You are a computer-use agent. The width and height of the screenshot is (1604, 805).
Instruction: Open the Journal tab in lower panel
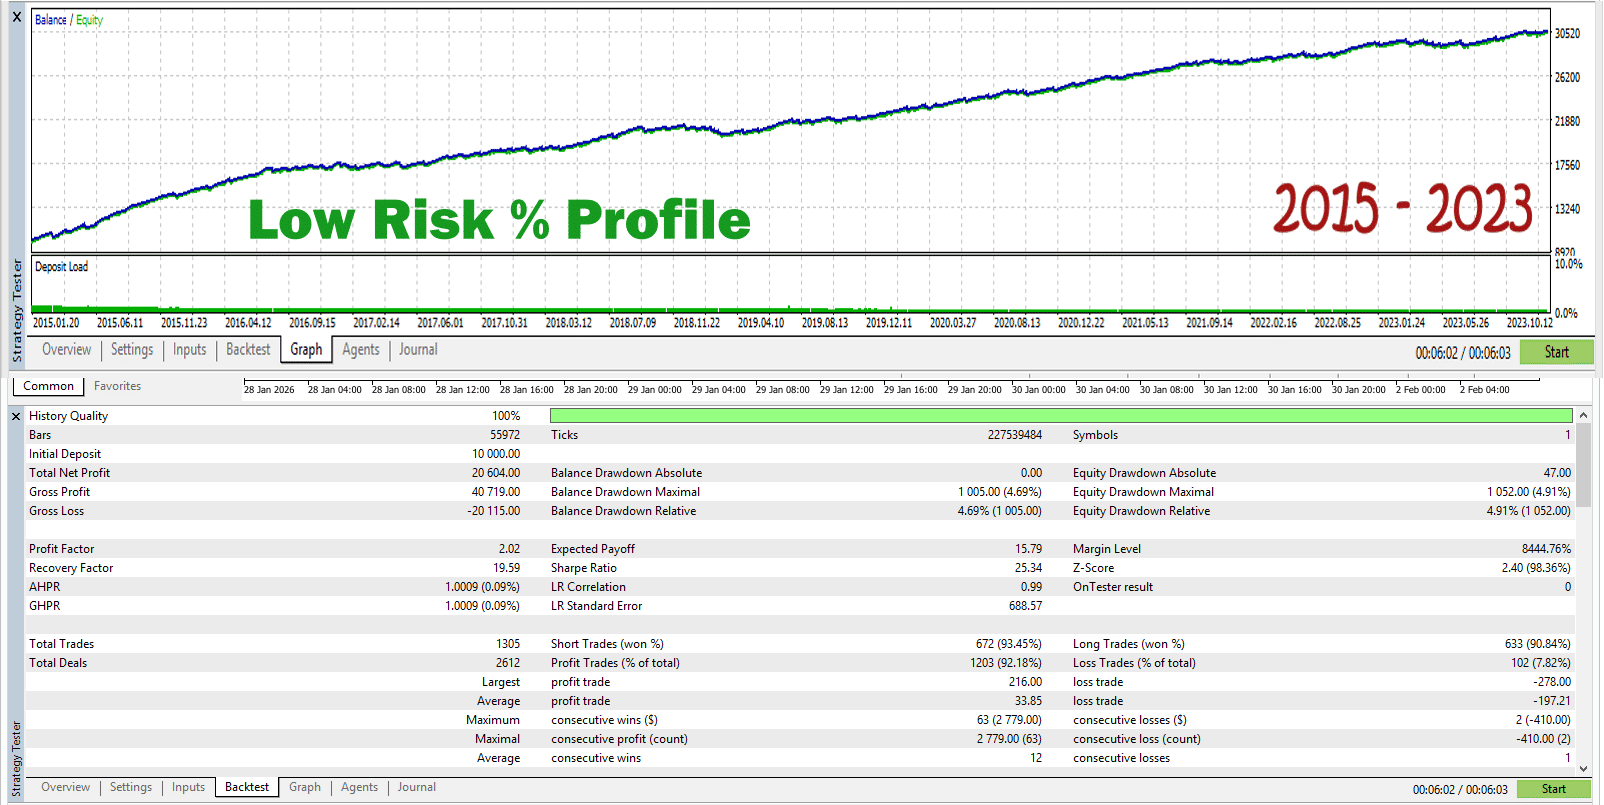point(417,788)
